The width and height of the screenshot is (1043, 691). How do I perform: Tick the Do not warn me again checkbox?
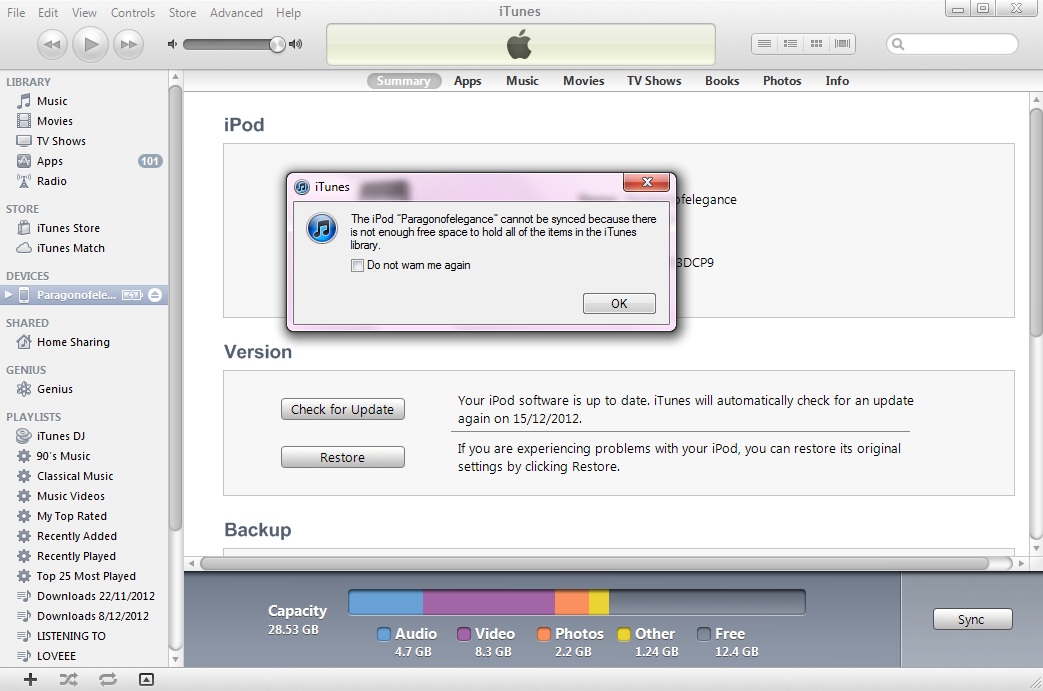(x=357, y=265)
